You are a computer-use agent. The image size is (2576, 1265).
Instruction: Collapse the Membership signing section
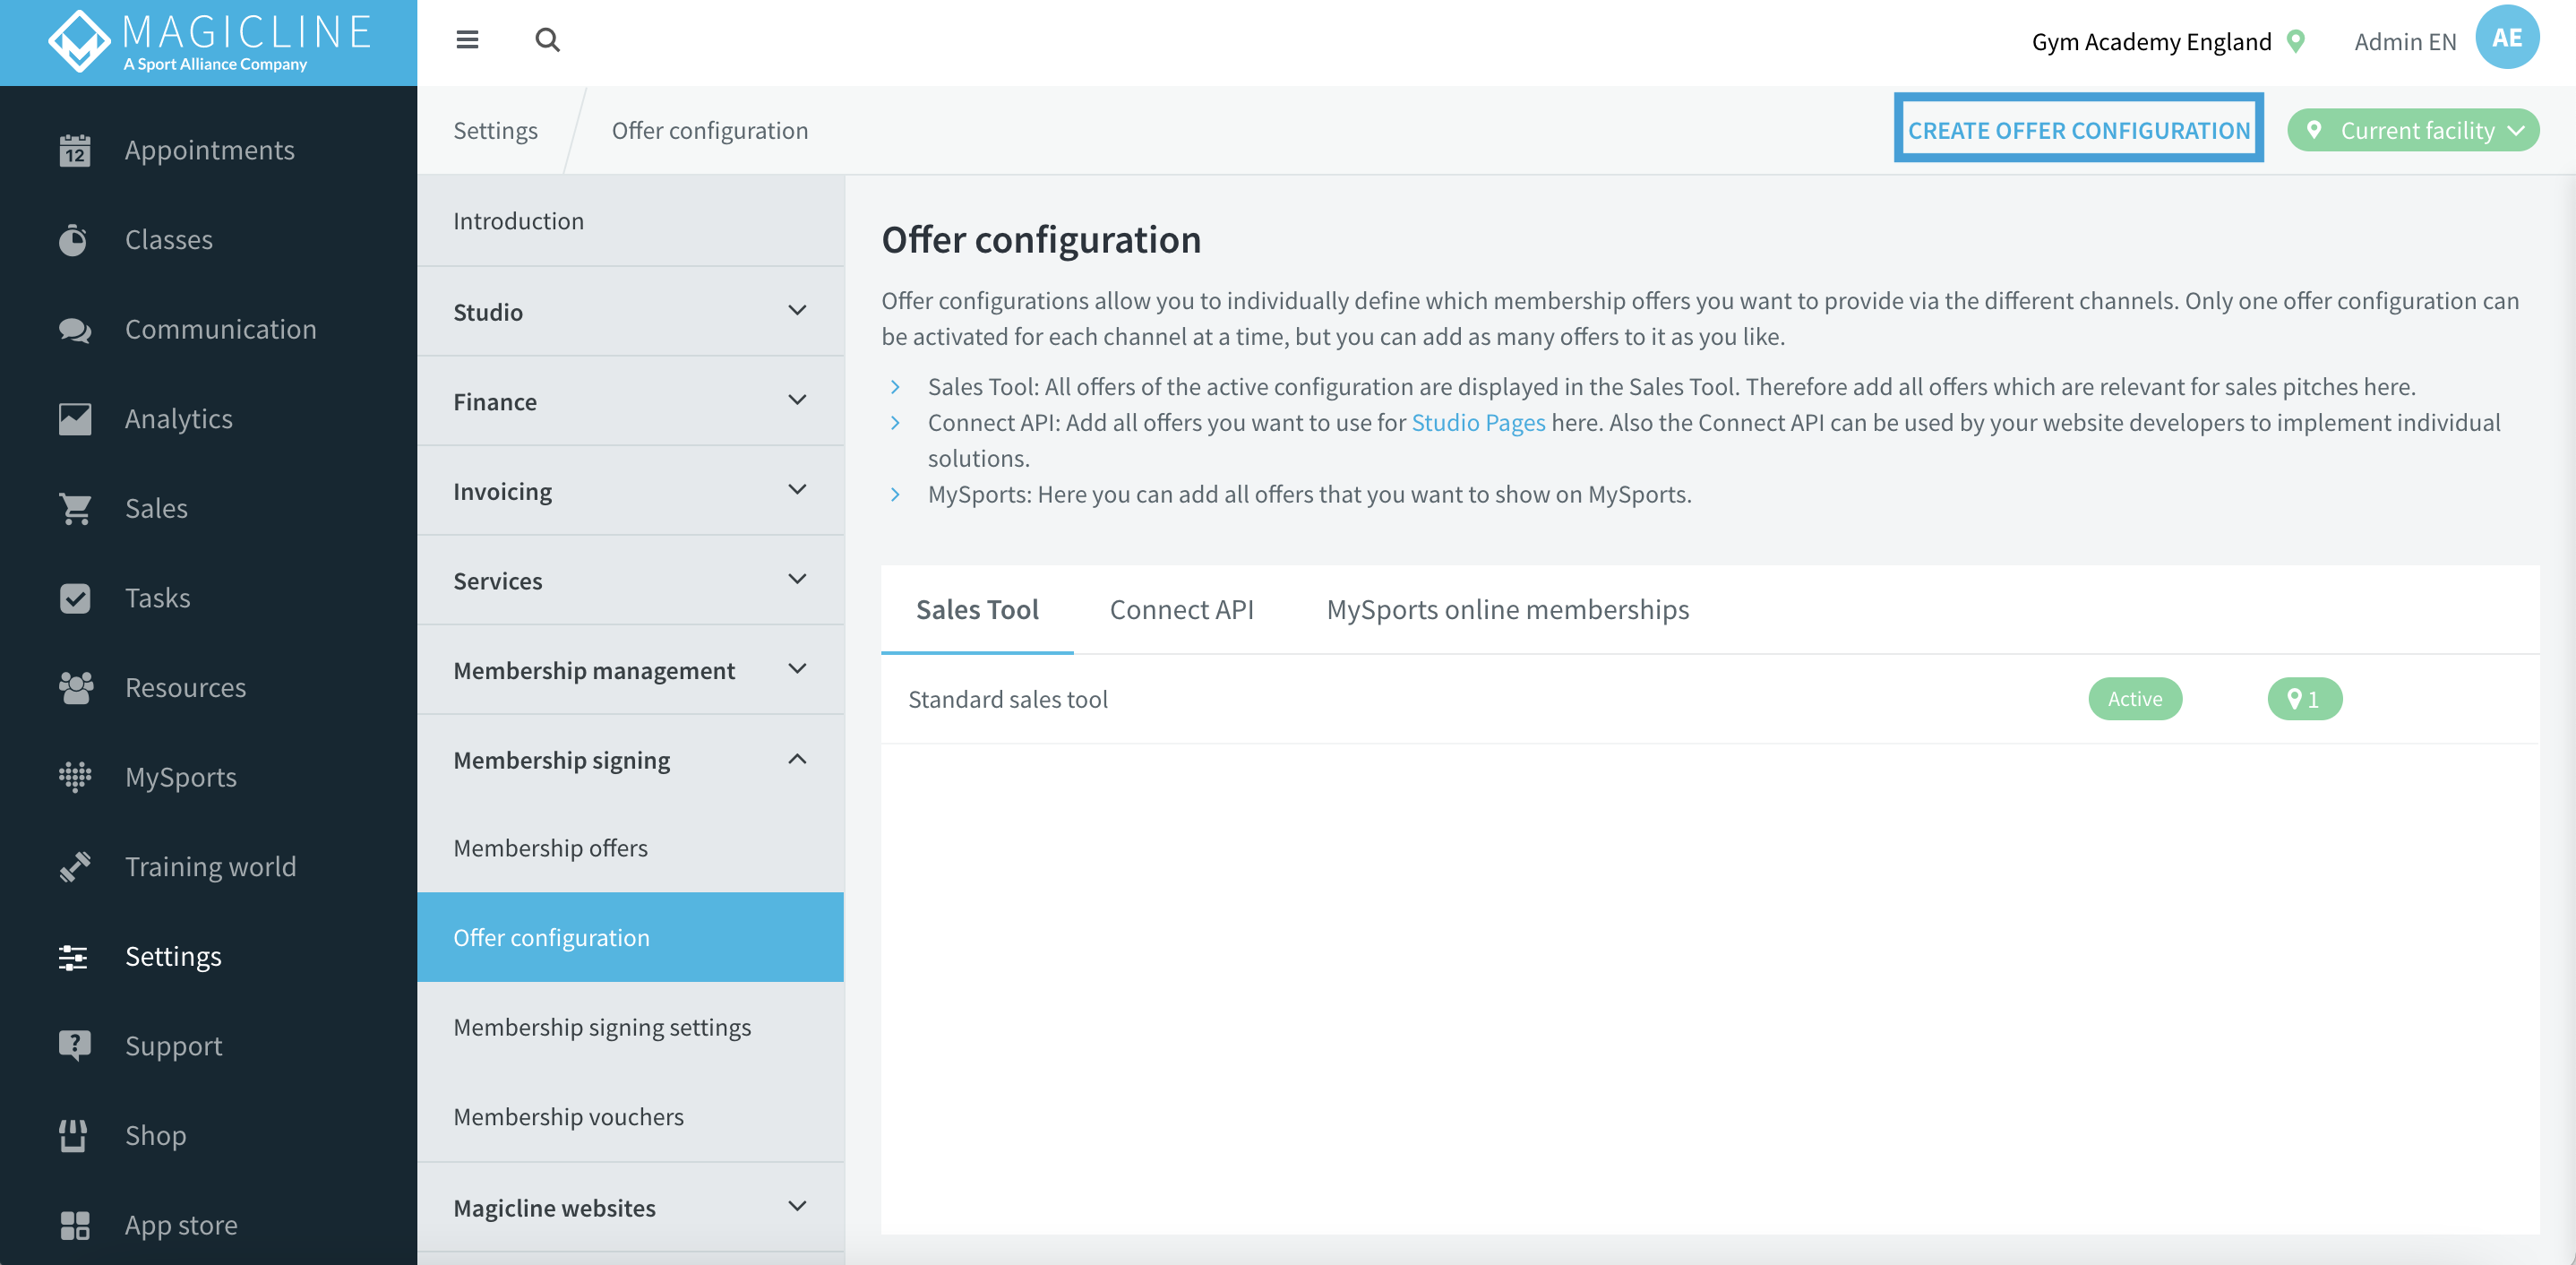[631, 760]
